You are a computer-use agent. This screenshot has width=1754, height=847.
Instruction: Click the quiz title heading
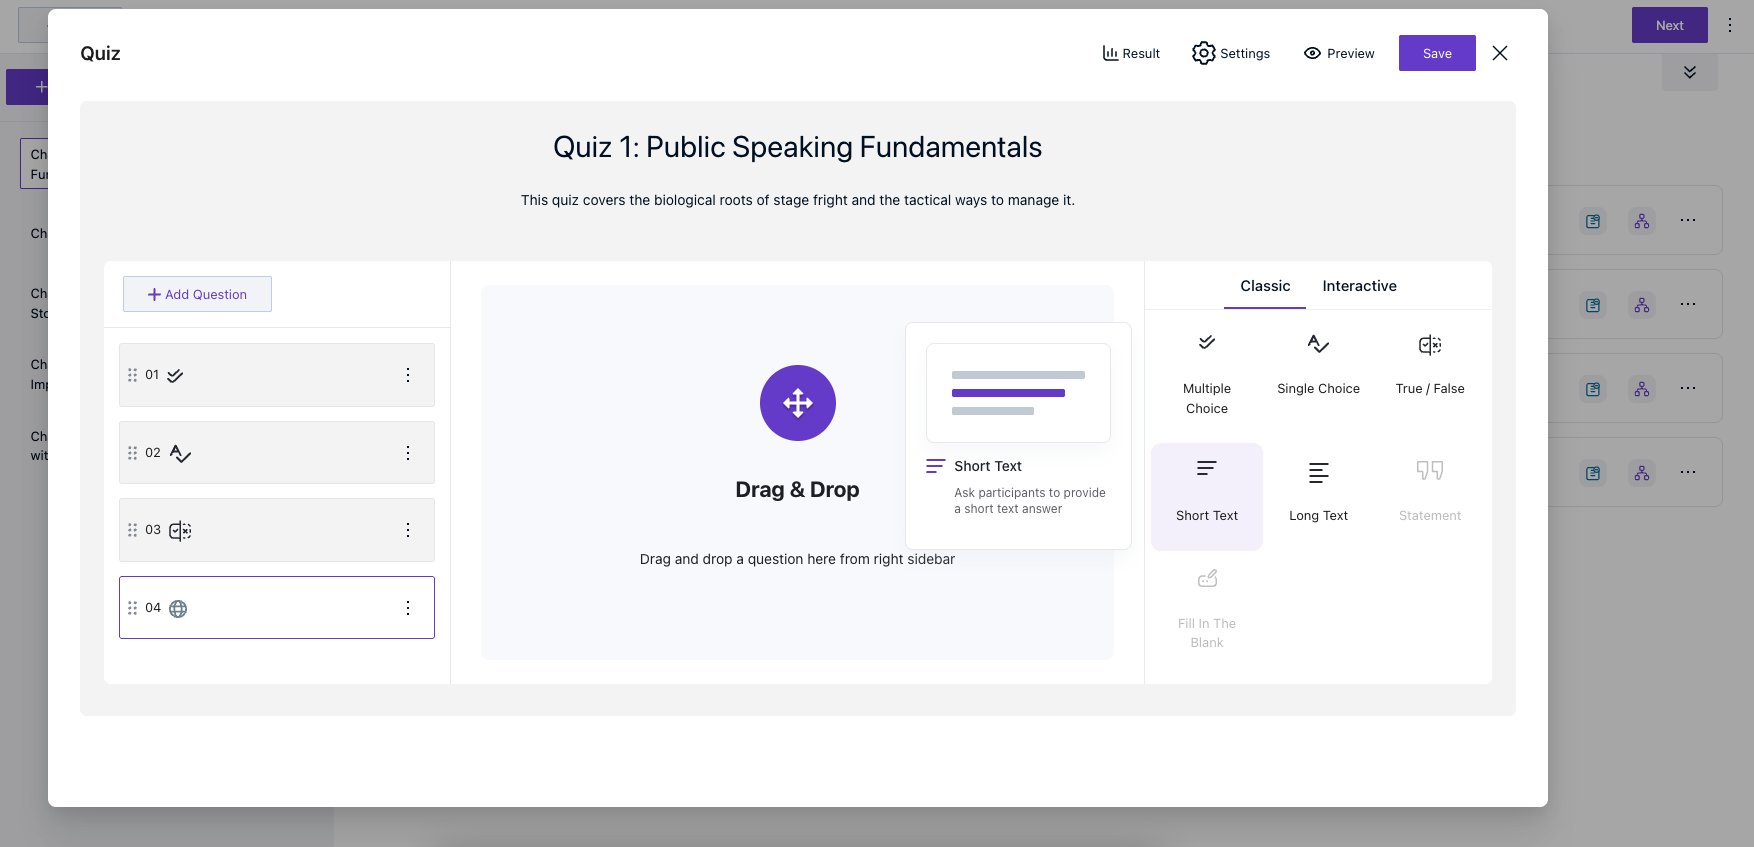pyautogui.click(x=798, y=147)
